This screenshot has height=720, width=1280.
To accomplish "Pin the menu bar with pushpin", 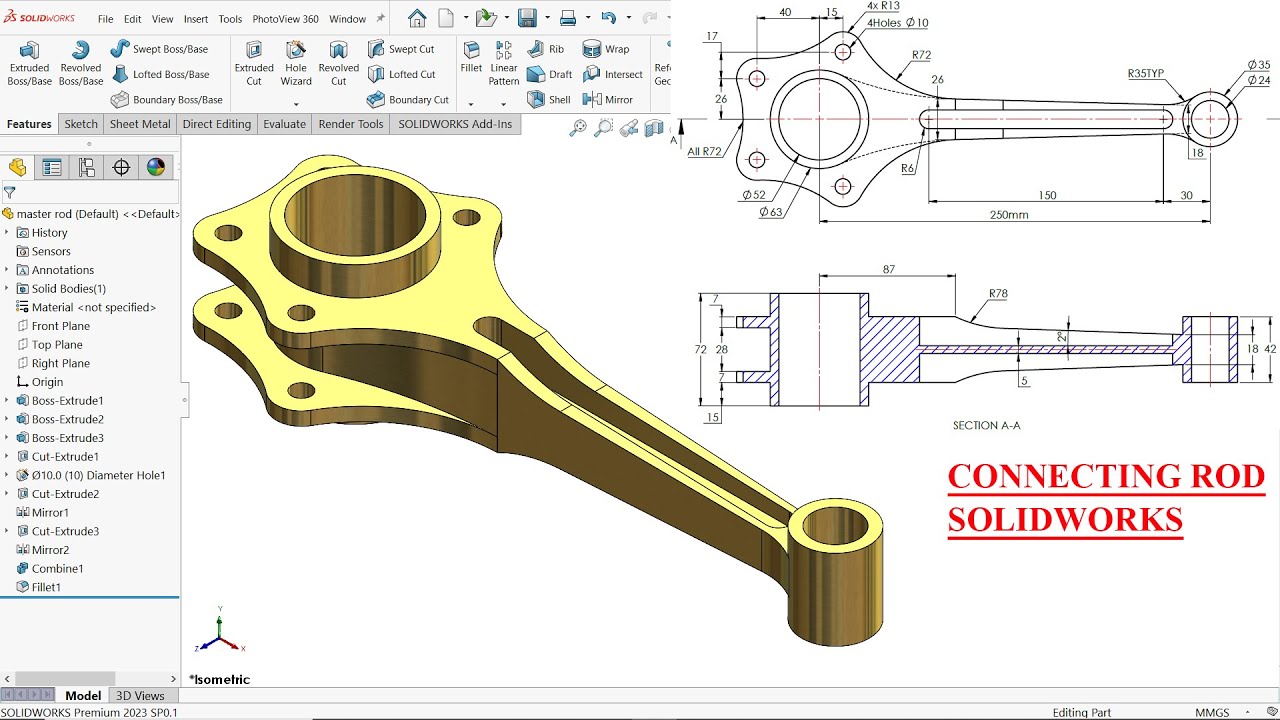I will pyautogui.click(x=380, y=18).
